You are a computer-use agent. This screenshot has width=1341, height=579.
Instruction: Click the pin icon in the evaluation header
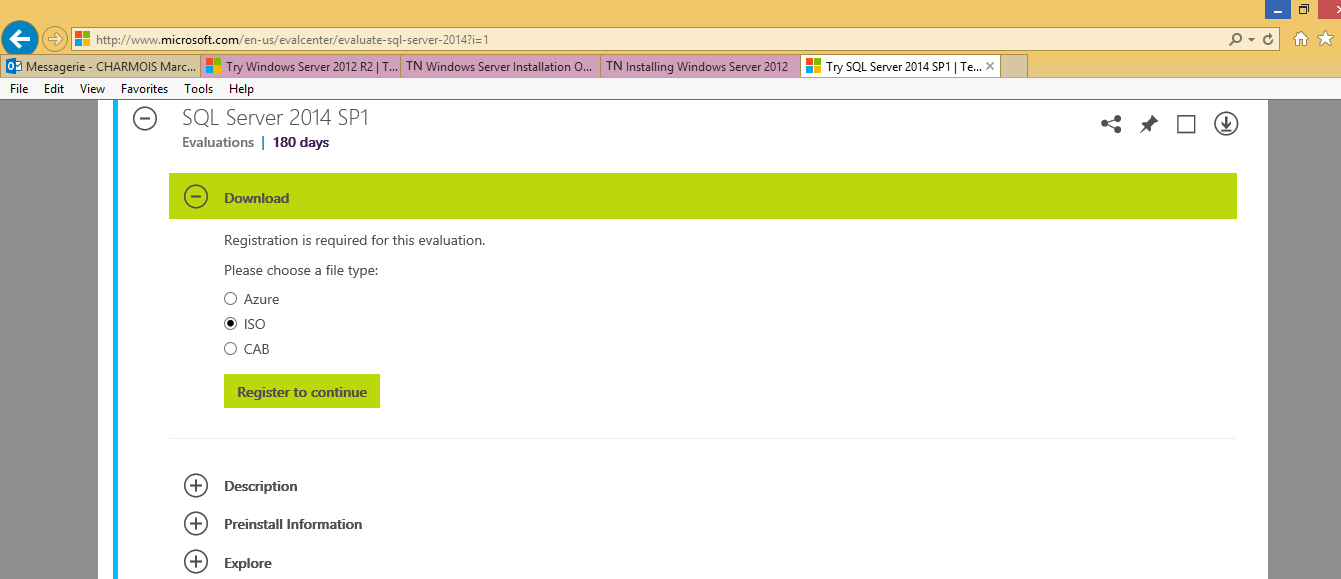click(1149, 124)
